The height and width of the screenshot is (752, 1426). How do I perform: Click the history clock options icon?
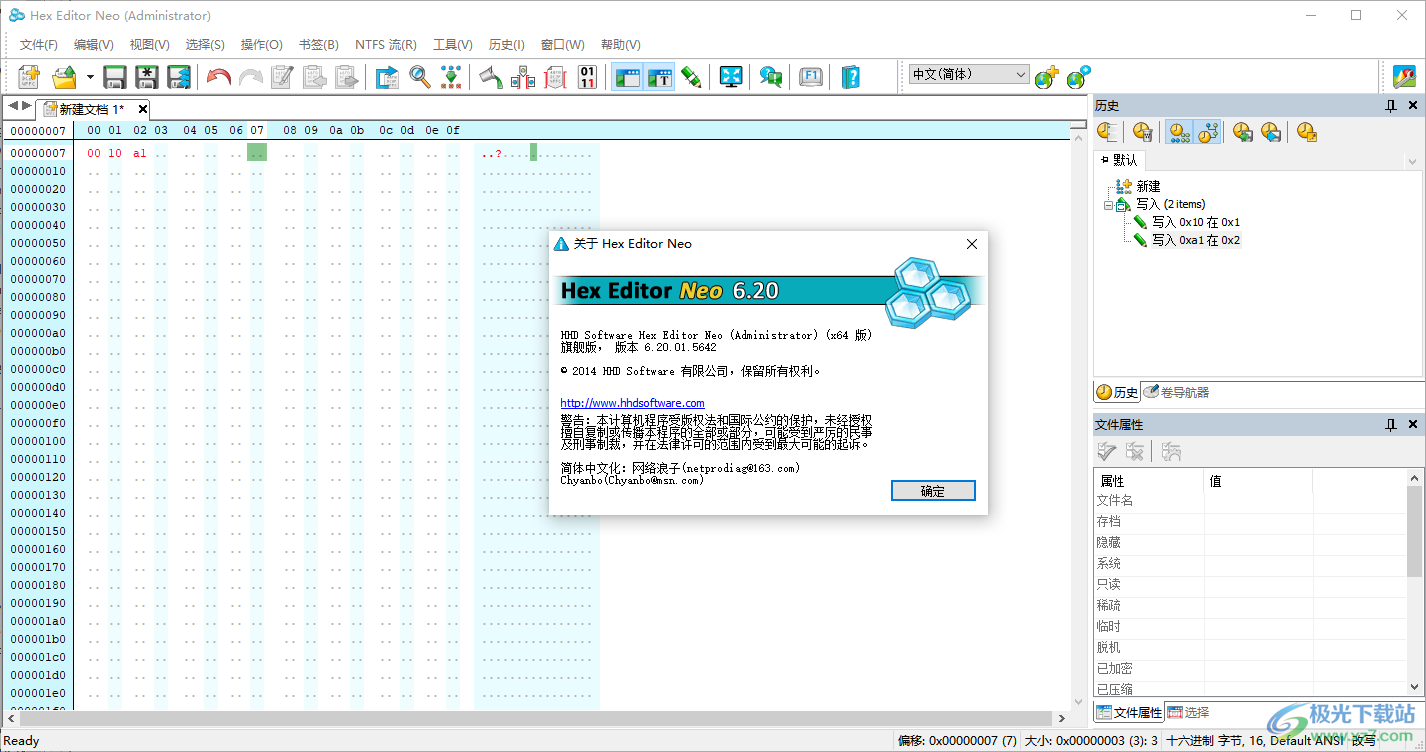[x=1307, y=131]
